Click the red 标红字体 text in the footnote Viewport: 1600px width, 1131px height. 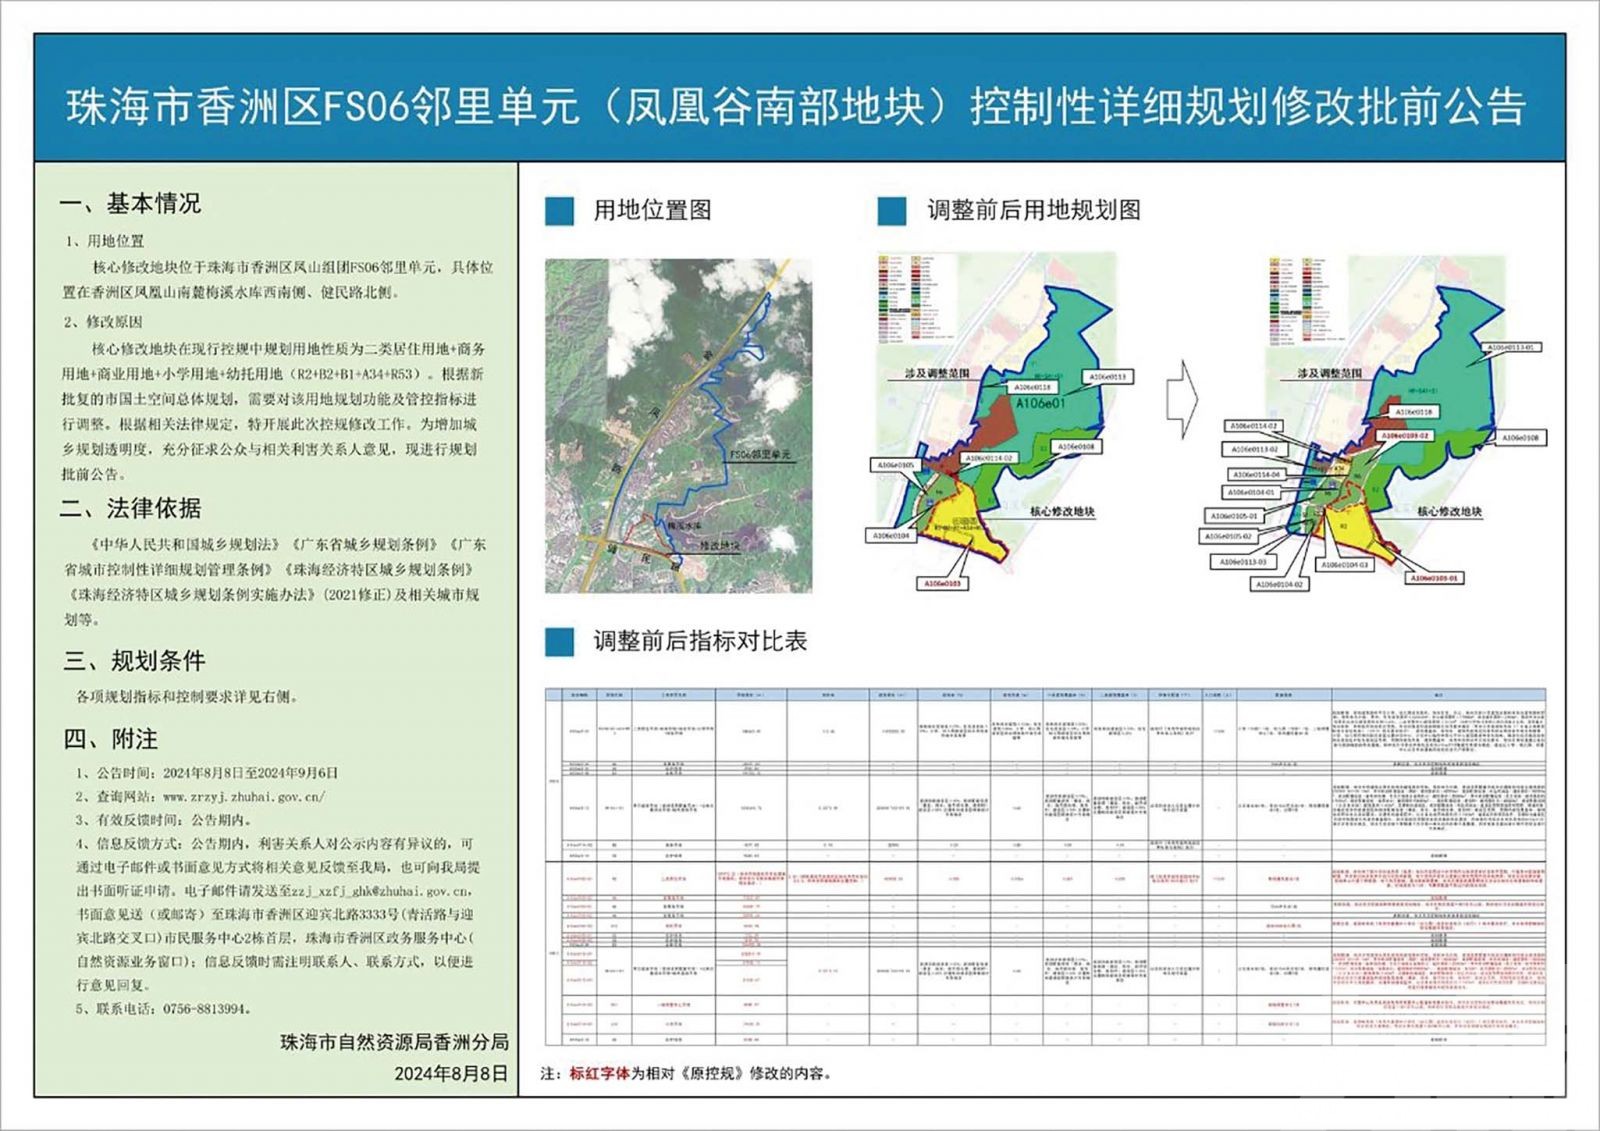(599, 1074)
